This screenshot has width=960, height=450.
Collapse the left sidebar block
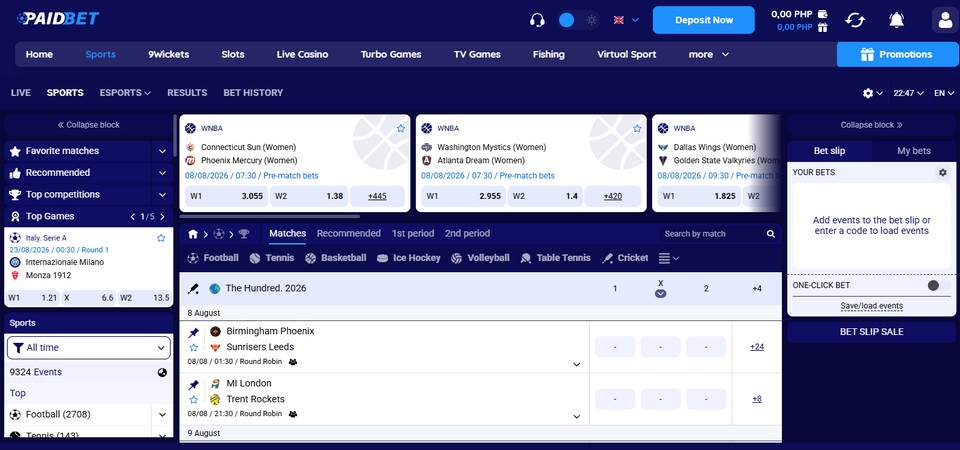(89, 125)
